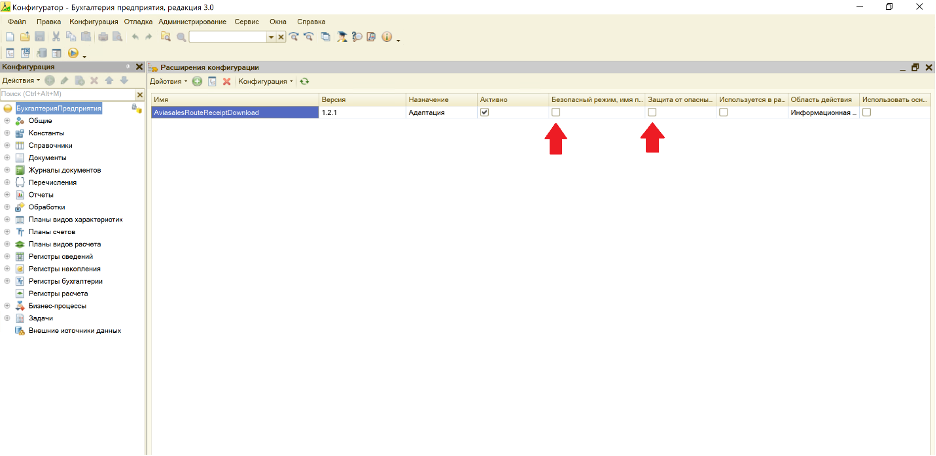
Task: Click the Copy icon in main toolbar
Action: (x=70, y=37)
